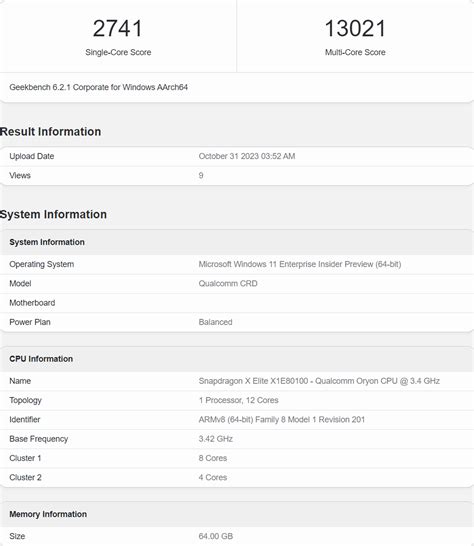Click the Base Frequency value 3.42 GHz
This screenshot has height=546, width=474.
[216, 439]
